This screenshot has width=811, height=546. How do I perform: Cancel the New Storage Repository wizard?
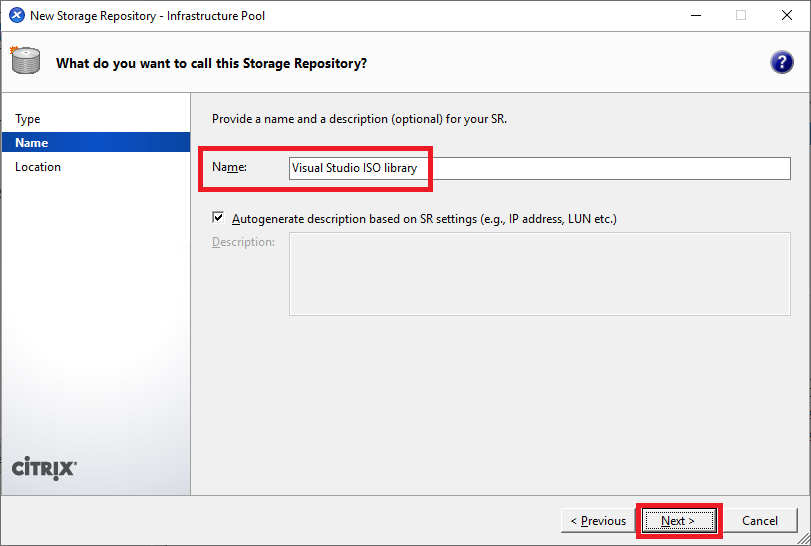[x=760, y=521]
